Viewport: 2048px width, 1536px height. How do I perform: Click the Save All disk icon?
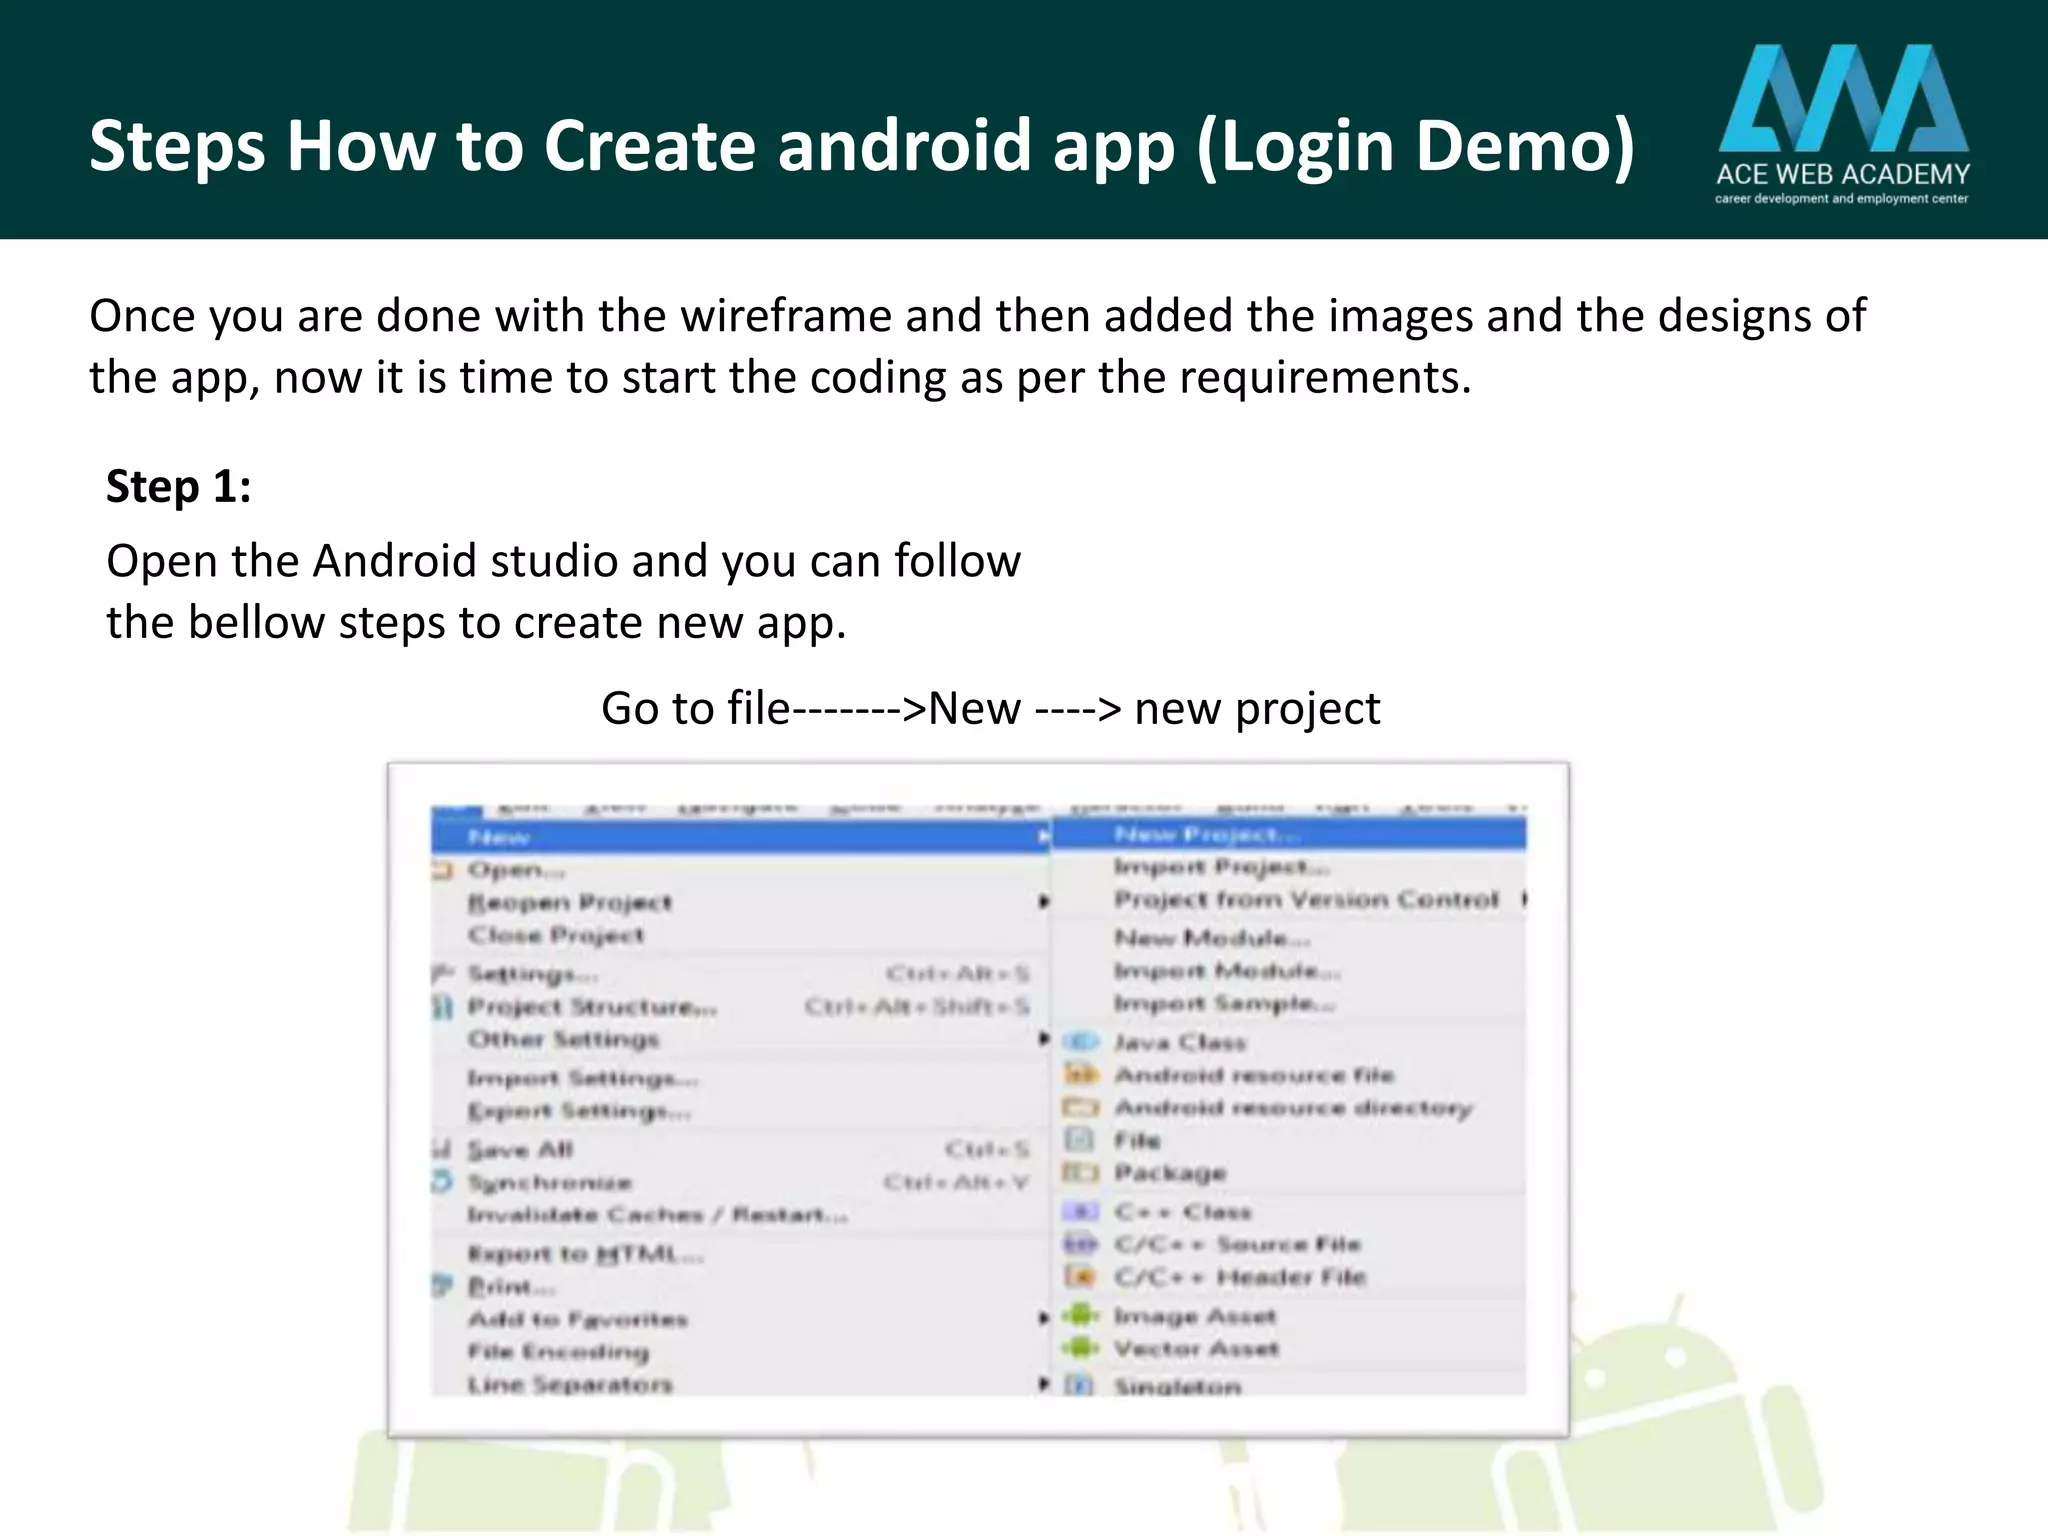click(x=442, y=1150)
